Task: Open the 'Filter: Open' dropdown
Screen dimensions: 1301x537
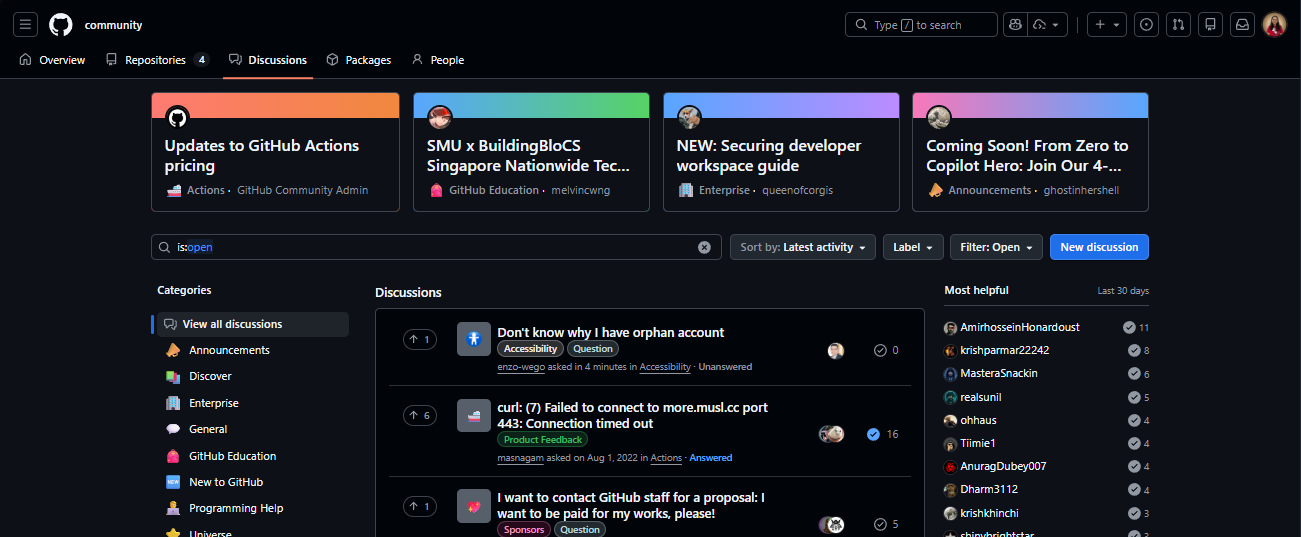Action: click(996, 247)
